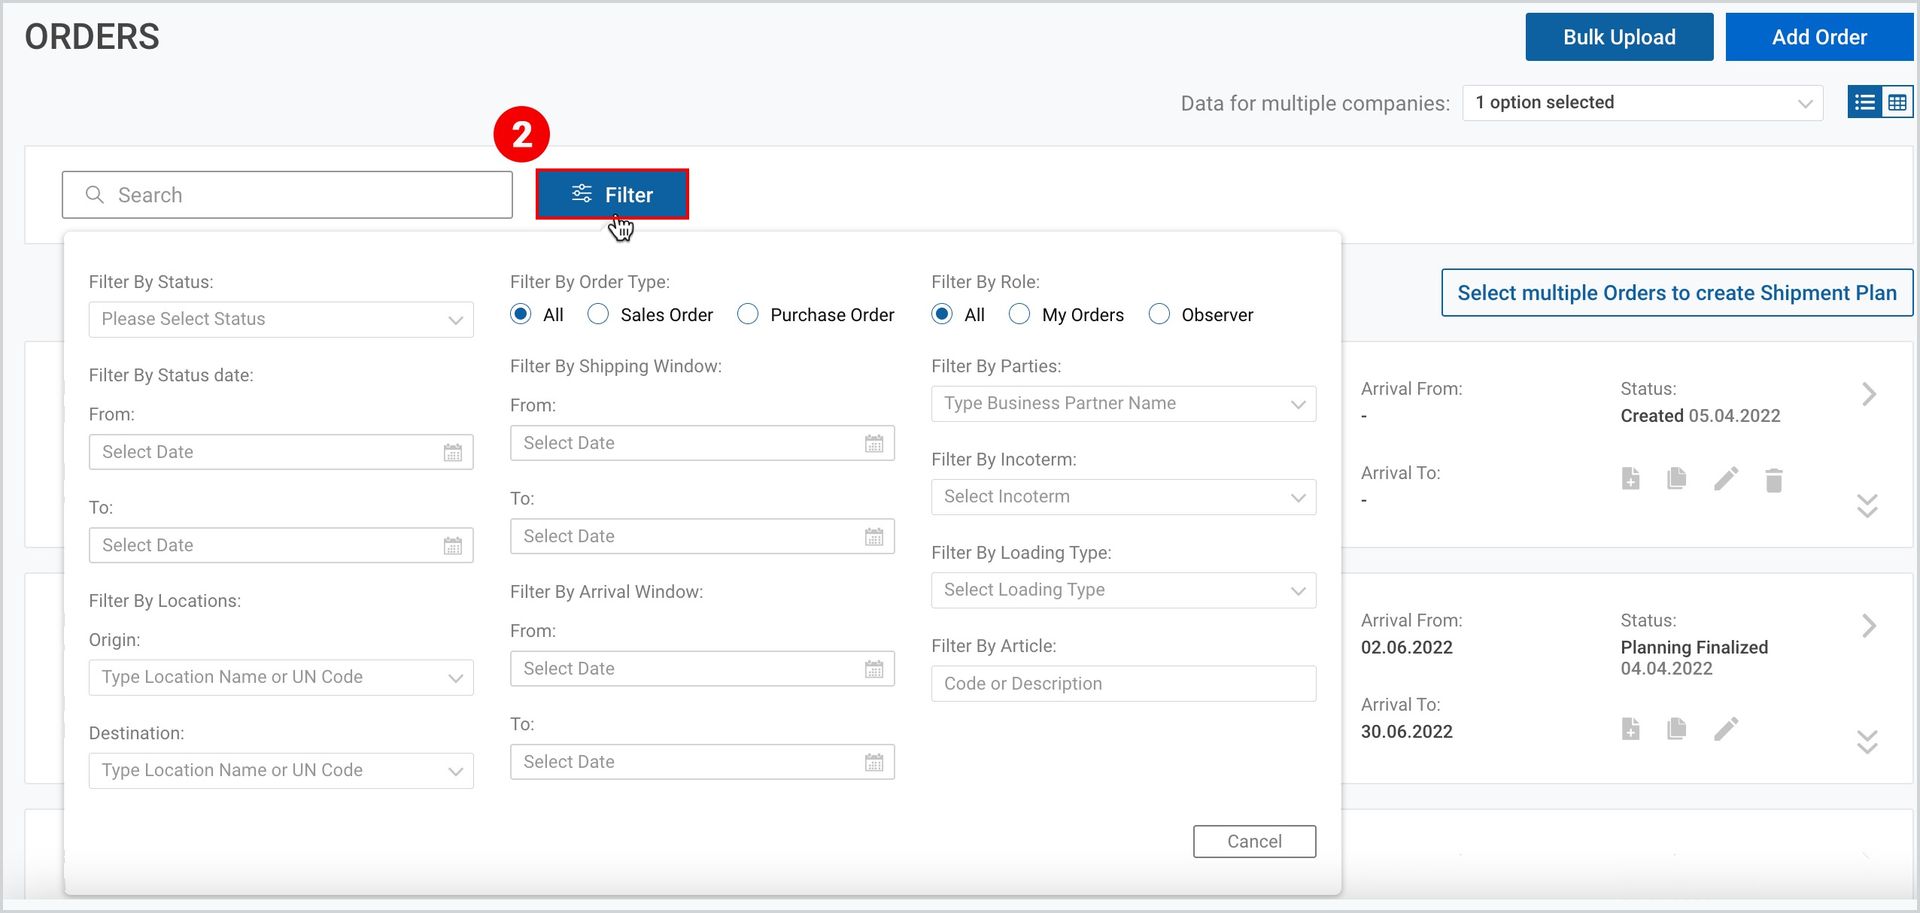Open the Type Business Partner Name dropdown

click(x=1123, y=404)
